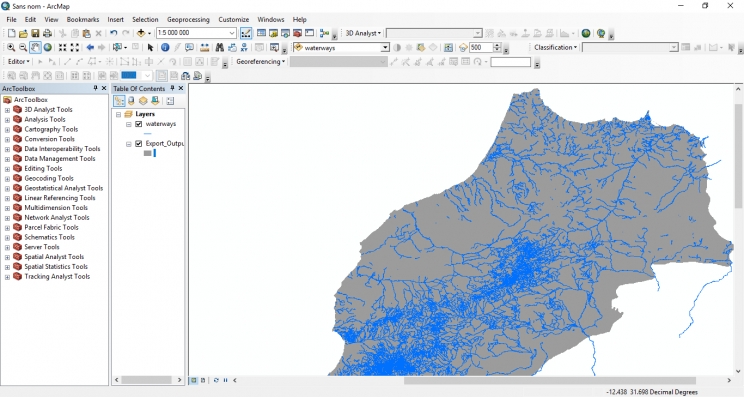The width and height of the screenshot is (744, 397).
Task: Click the Full Extent globe icon
Action: pyautogui.click(x=48, y=47)
